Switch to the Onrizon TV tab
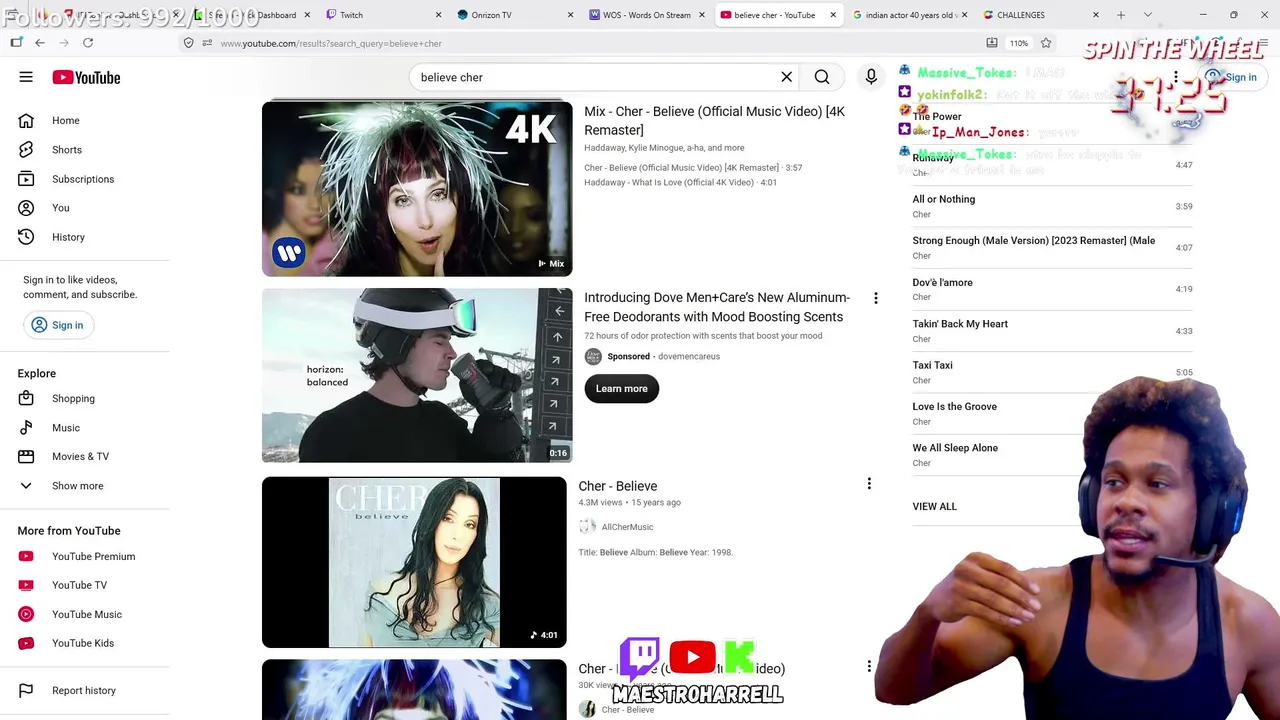Screen dimensions: 1280x720 (515, 15)
